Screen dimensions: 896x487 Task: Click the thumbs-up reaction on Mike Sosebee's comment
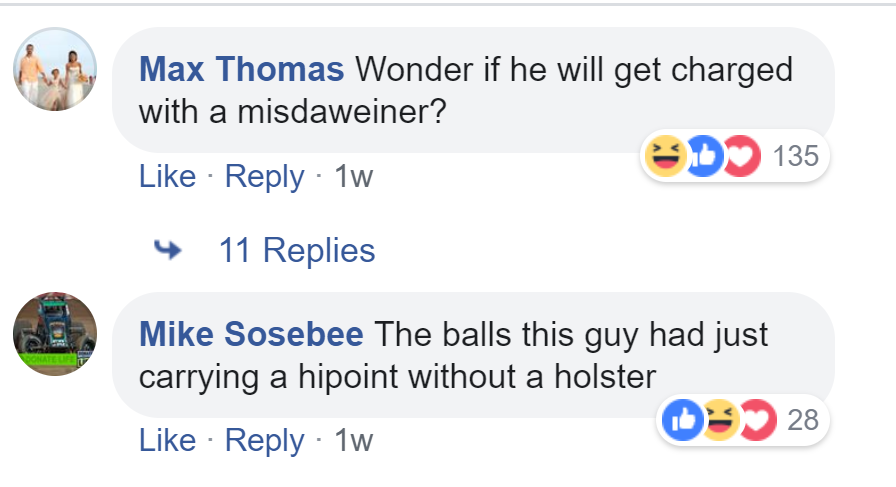tap(679, 420)
